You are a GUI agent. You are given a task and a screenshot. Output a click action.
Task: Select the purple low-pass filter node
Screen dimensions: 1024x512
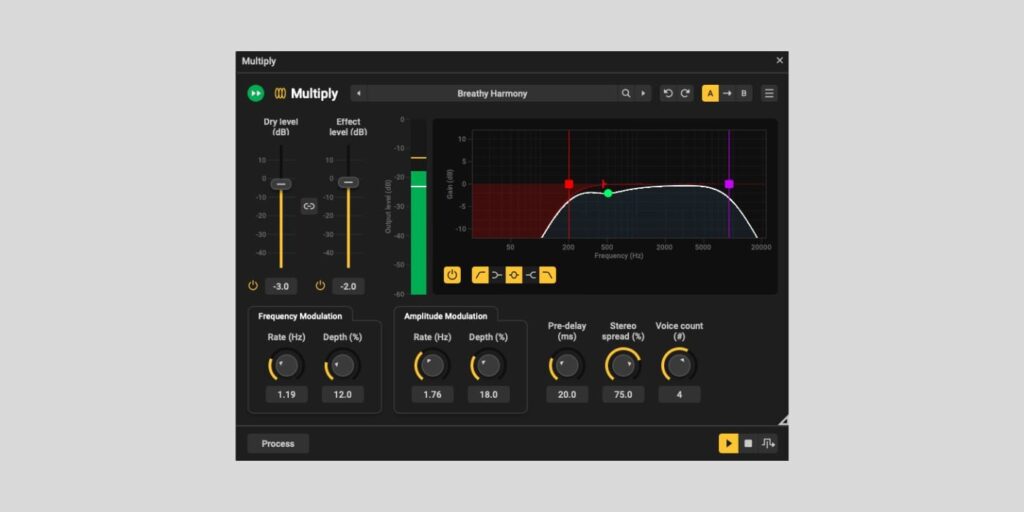tap(729, 184)
